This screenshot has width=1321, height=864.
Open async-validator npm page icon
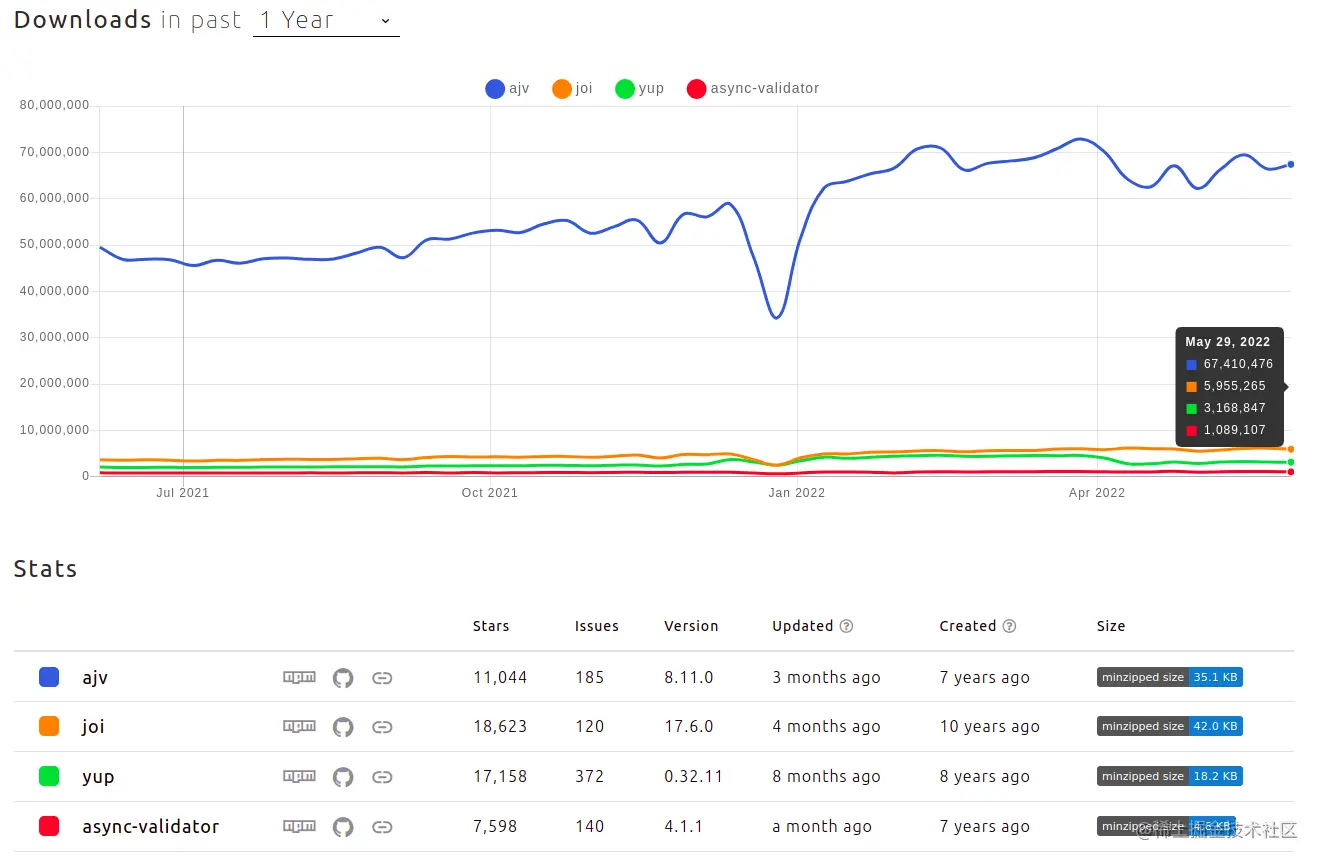[300, 826]
